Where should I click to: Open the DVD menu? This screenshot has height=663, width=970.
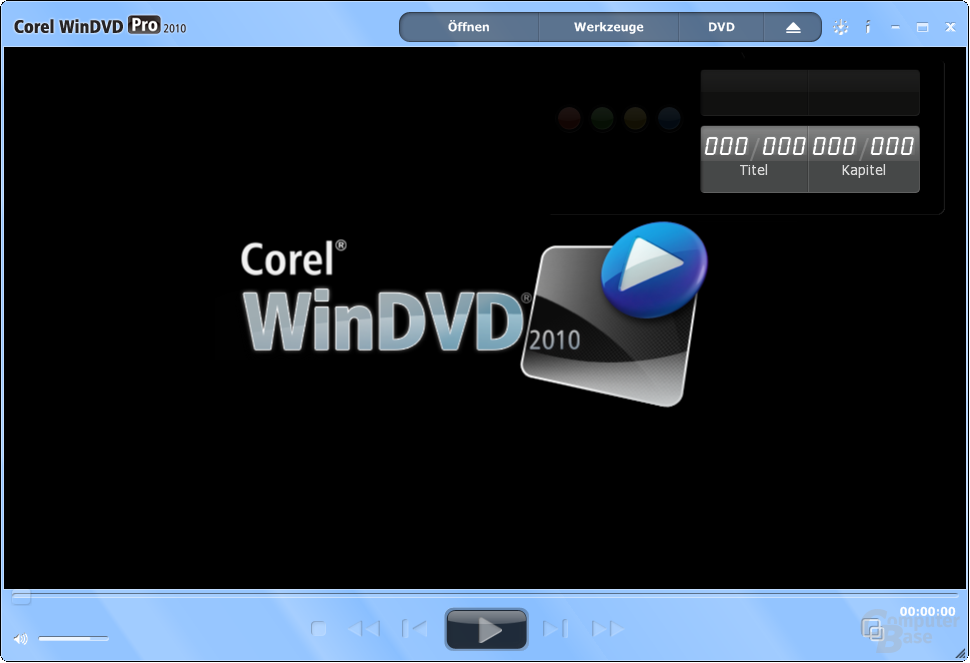[x=721, y=27]
